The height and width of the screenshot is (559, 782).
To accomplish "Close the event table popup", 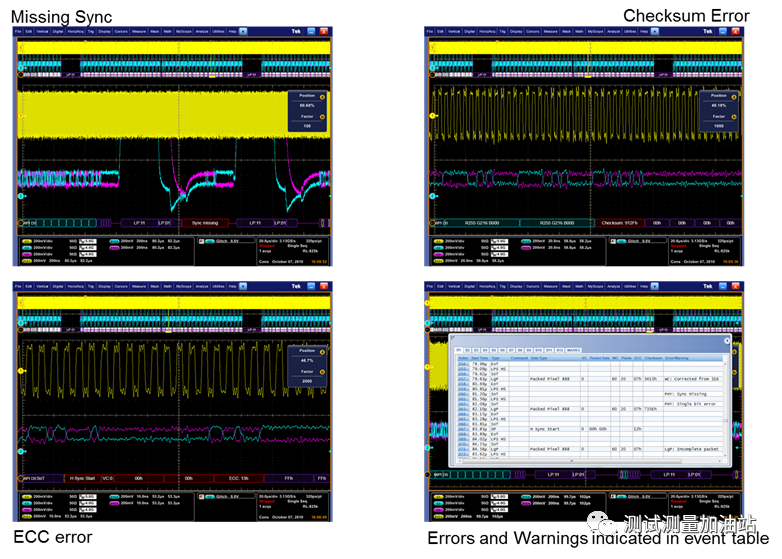I will pos(727,341).
